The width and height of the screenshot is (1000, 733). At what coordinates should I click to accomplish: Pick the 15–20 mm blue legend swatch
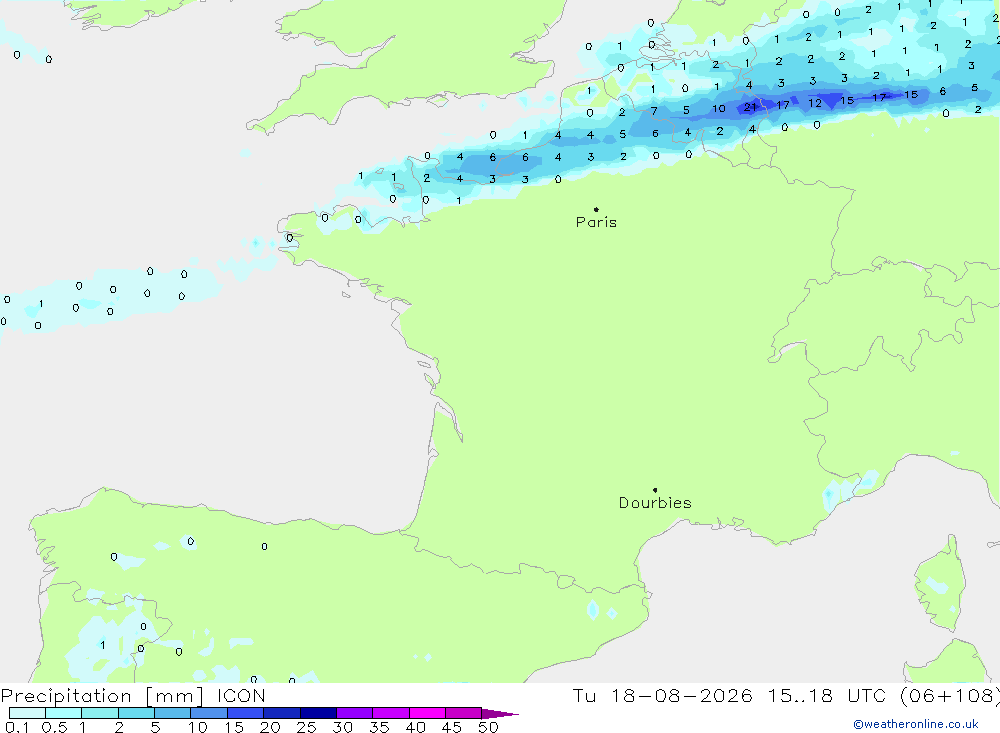[246, 713]
